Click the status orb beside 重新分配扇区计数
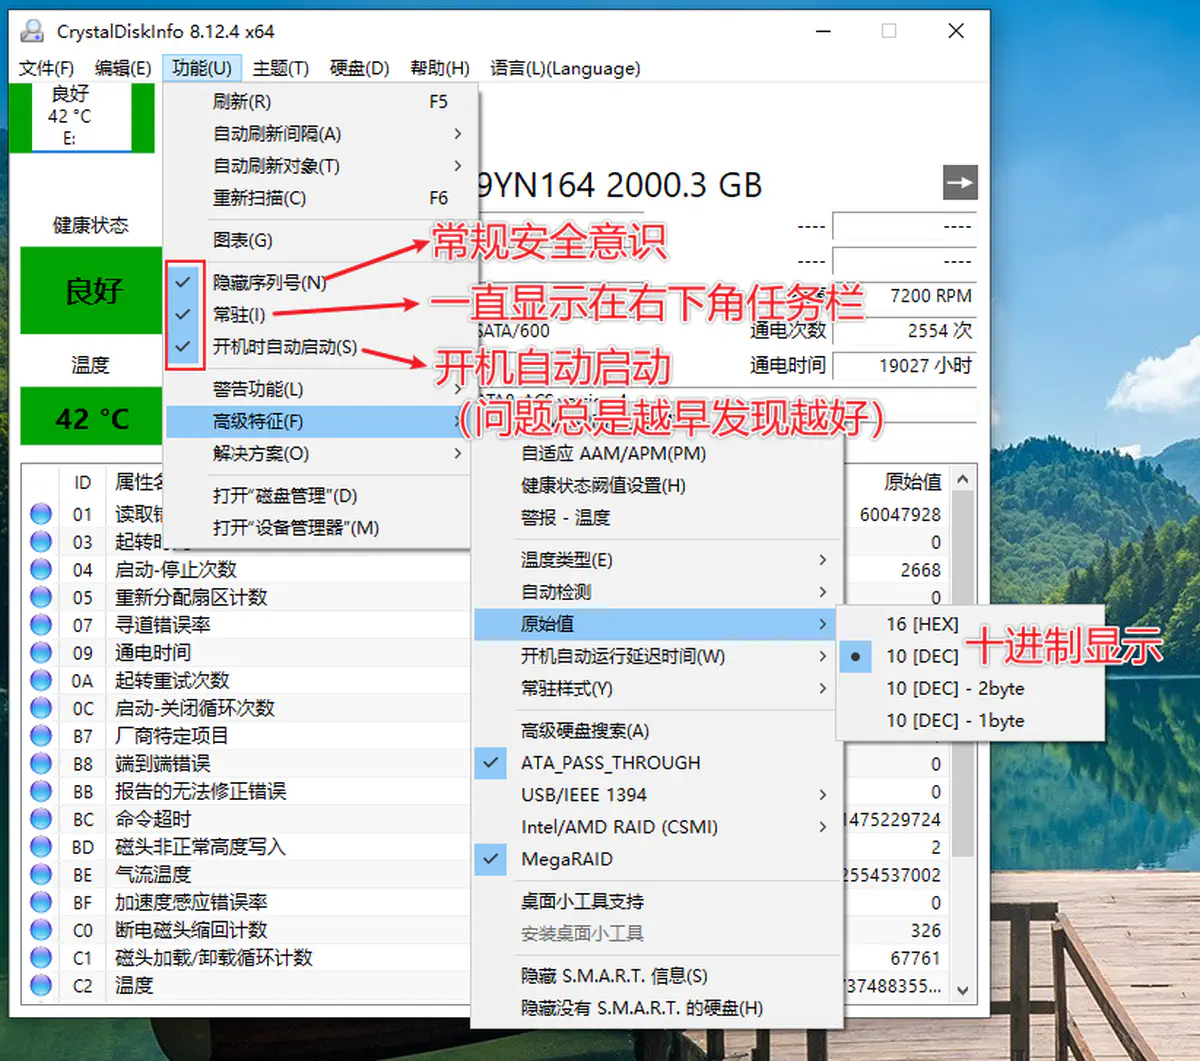Screen dimensions: 1200x1061 point(41,597)
